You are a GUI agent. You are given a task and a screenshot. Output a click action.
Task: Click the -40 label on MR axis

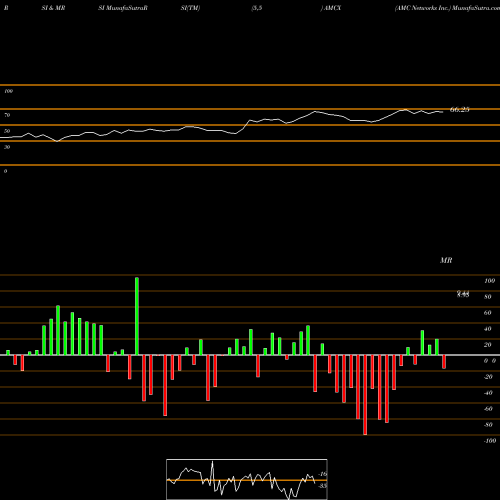[488, 393]
